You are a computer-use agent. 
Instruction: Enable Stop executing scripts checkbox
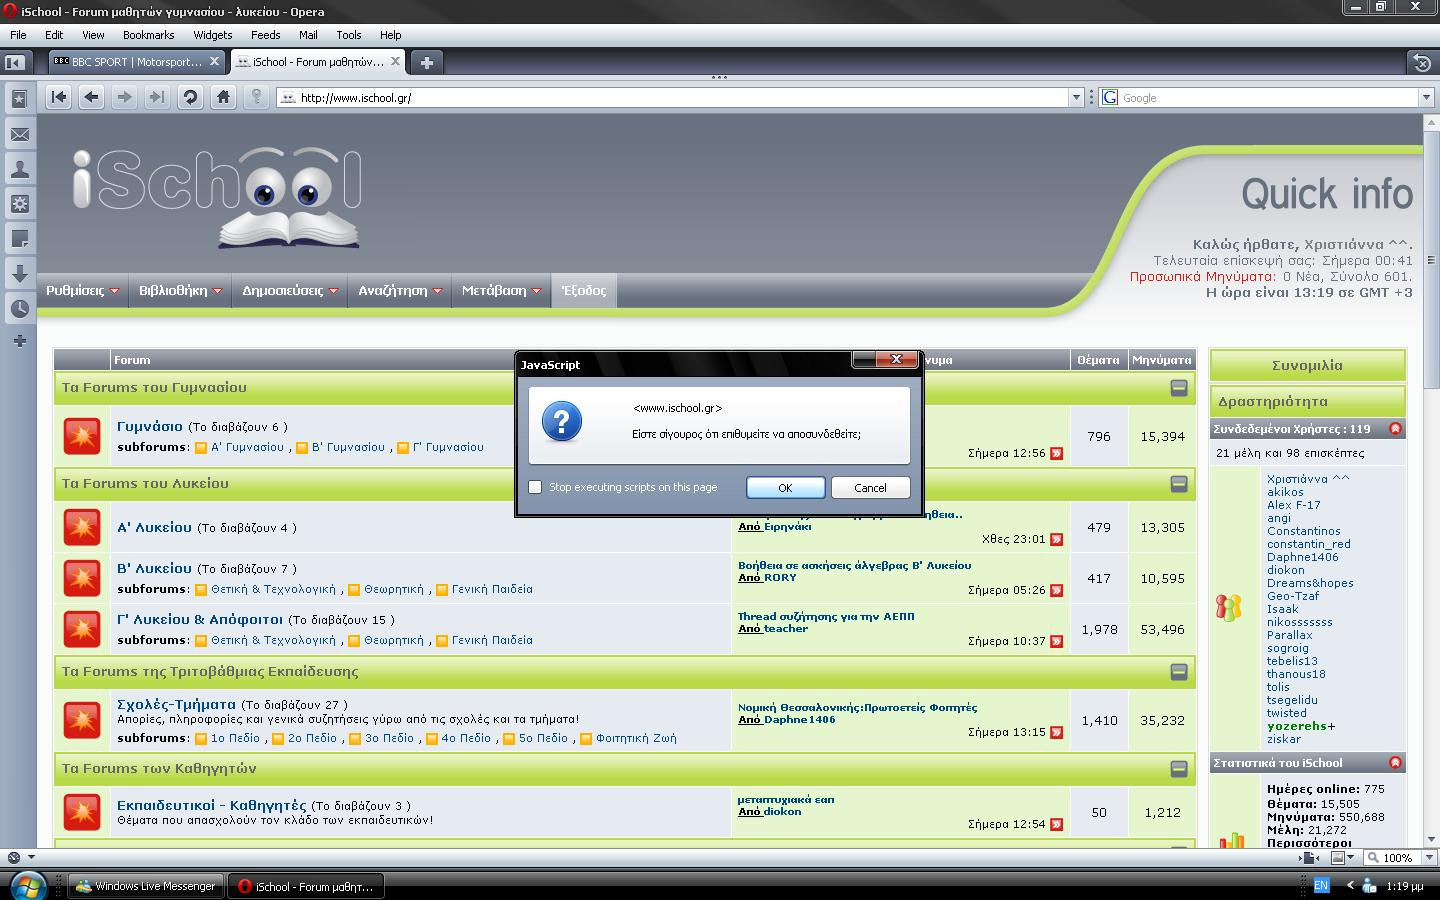click(535, 487)
